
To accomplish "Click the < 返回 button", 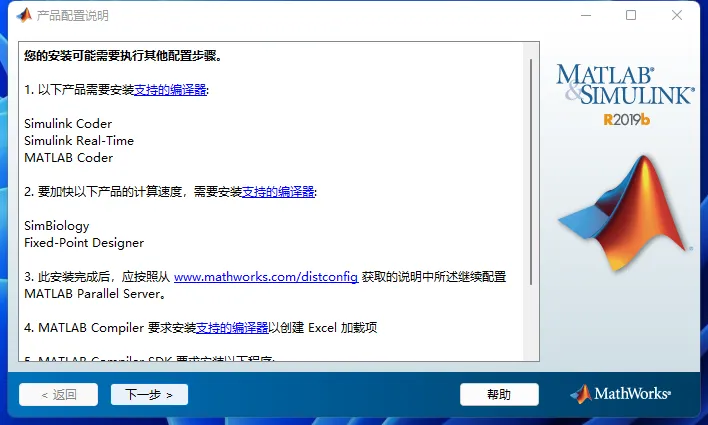I will (58, 394).
